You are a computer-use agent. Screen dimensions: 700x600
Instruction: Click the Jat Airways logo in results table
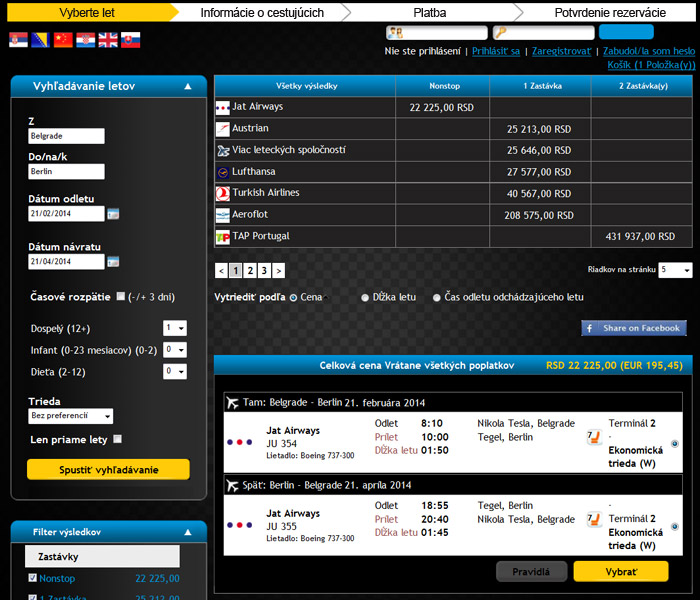click(223, 108)
